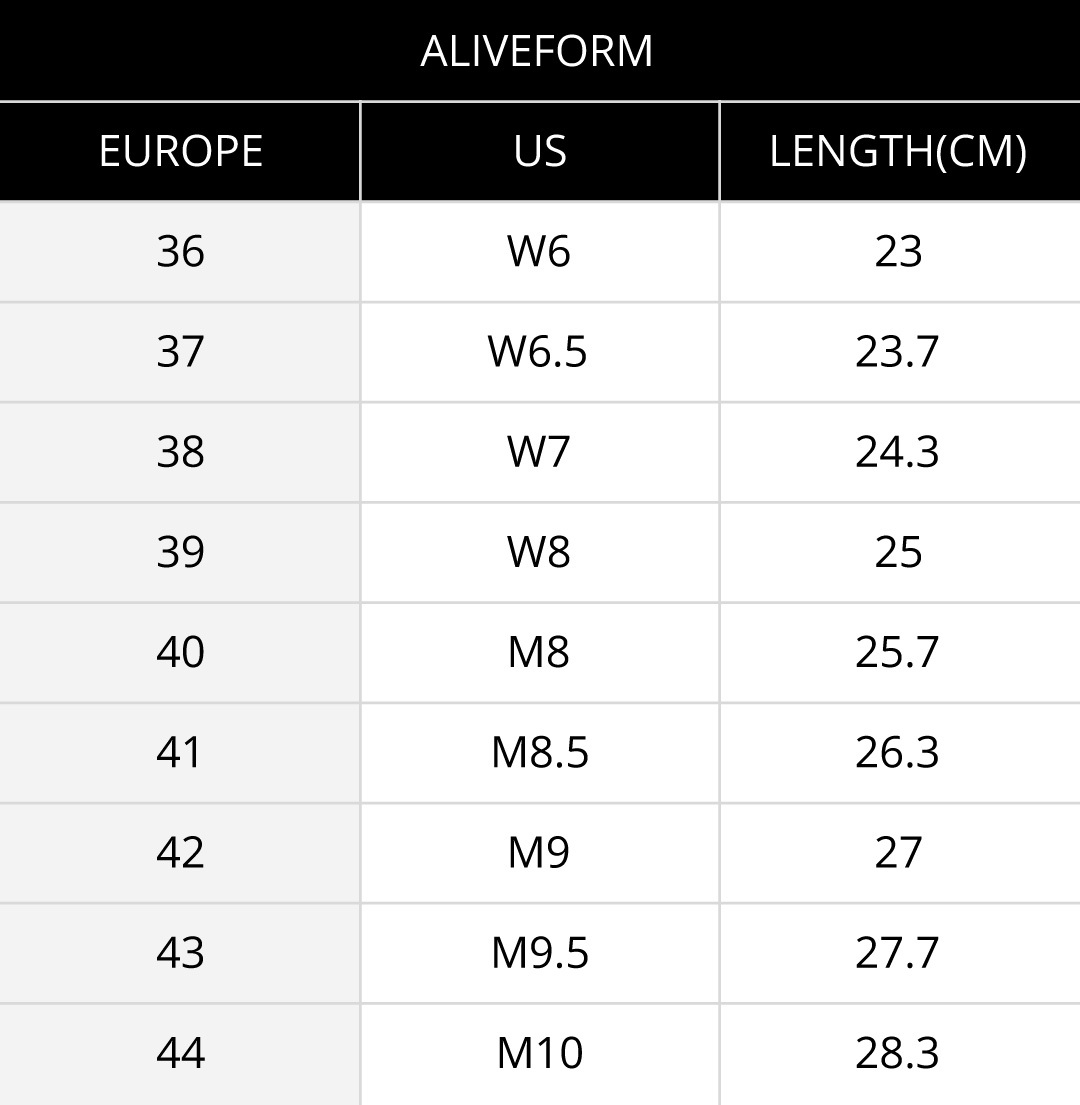Screen dimensions: 1080x1105
Task: Select the EUROPE column header
Action: pos(180,151)
